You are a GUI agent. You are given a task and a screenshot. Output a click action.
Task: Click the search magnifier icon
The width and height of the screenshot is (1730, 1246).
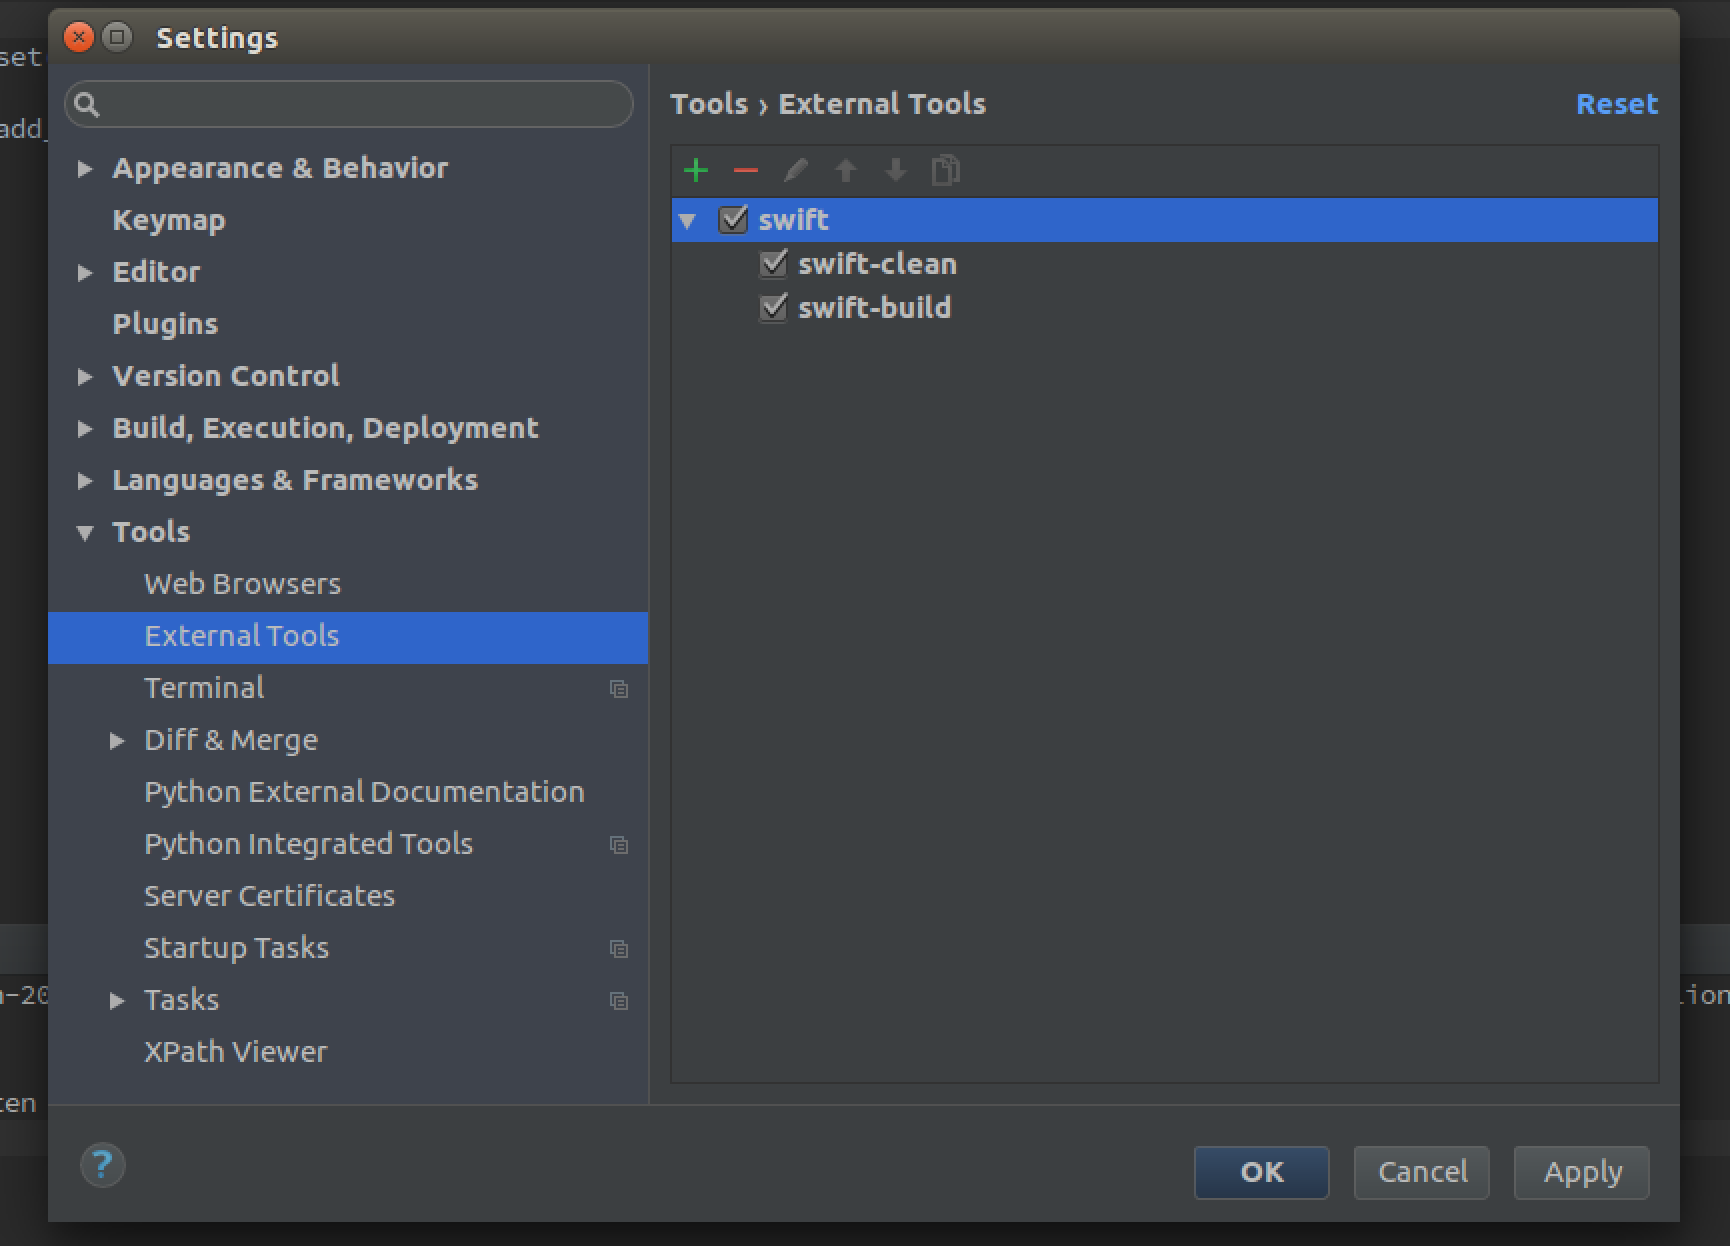(x=87, y=104)
